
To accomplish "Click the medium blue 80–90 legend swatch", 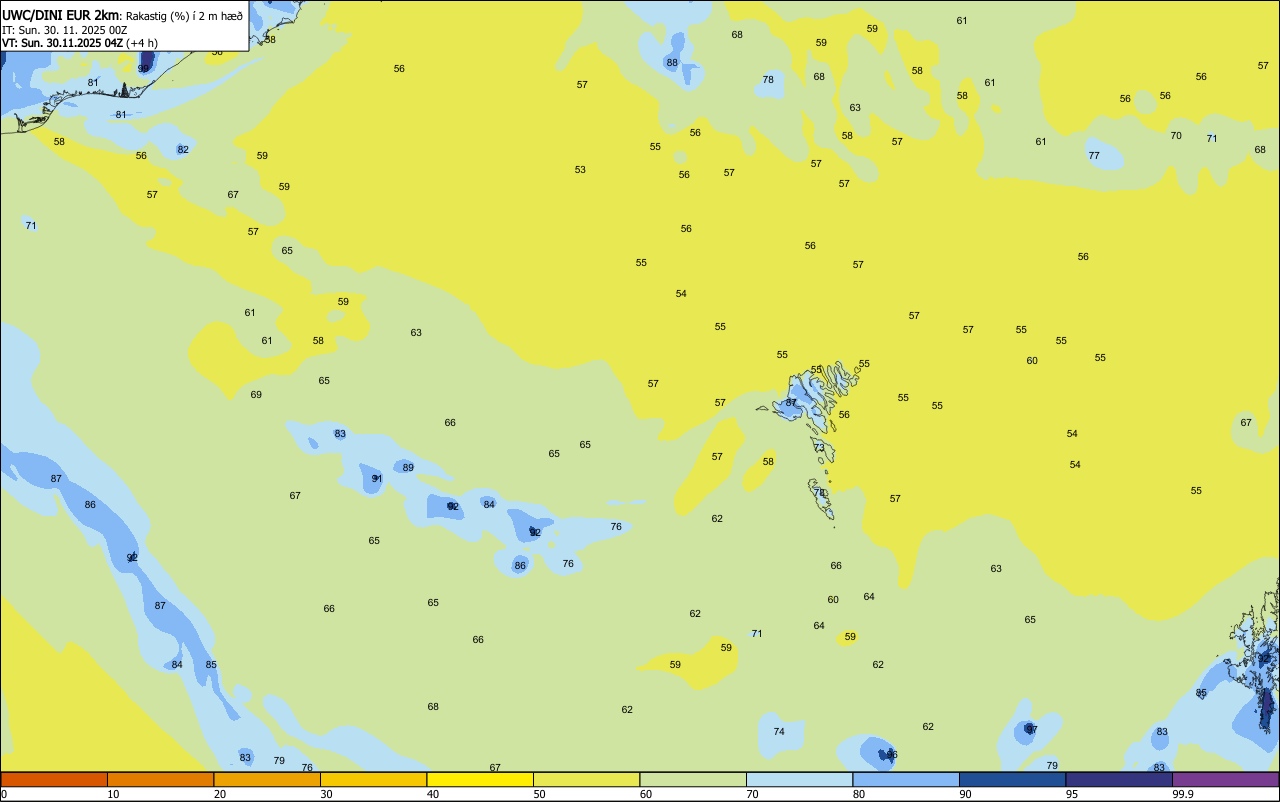I will (906, 779).
